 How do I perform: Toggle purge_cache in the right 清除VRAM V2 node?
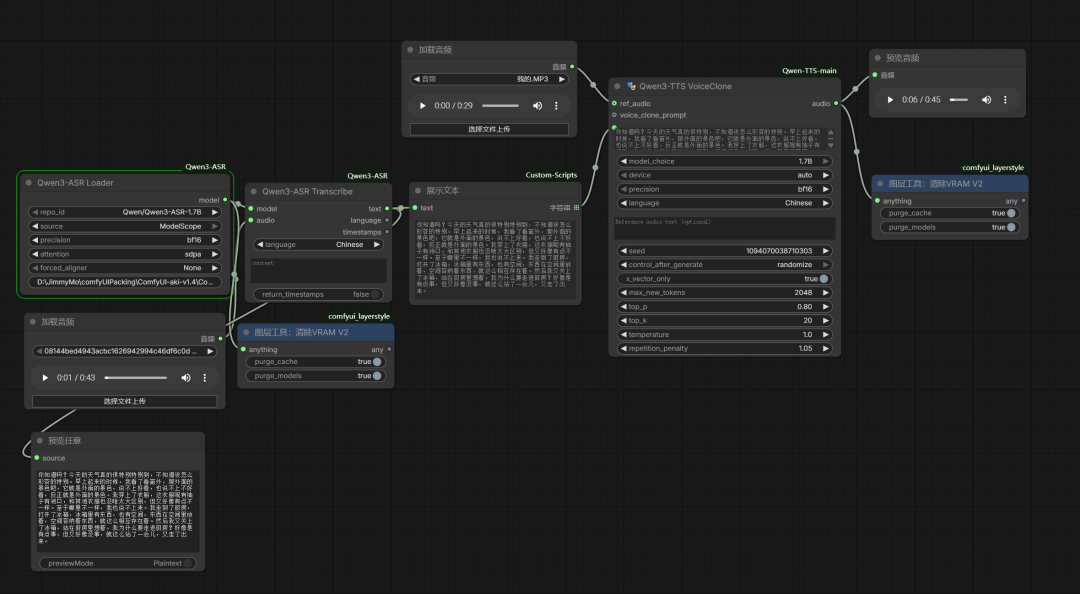(x=1011, y=213)
